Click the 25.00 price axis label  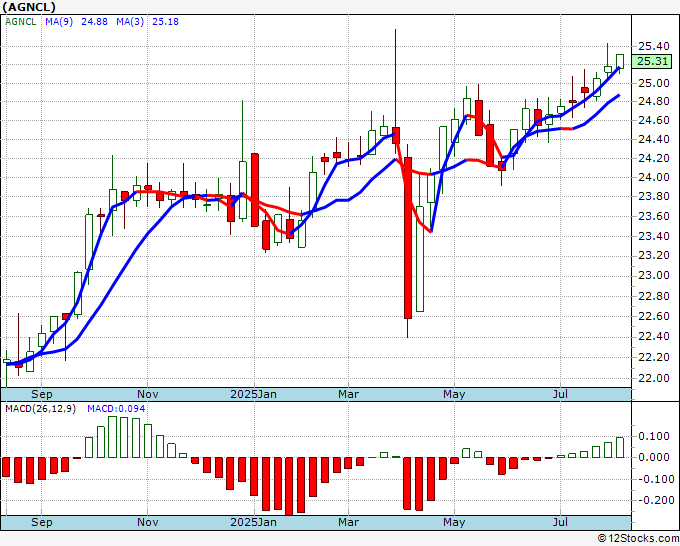pyautogui.click(x=654, y=83)
